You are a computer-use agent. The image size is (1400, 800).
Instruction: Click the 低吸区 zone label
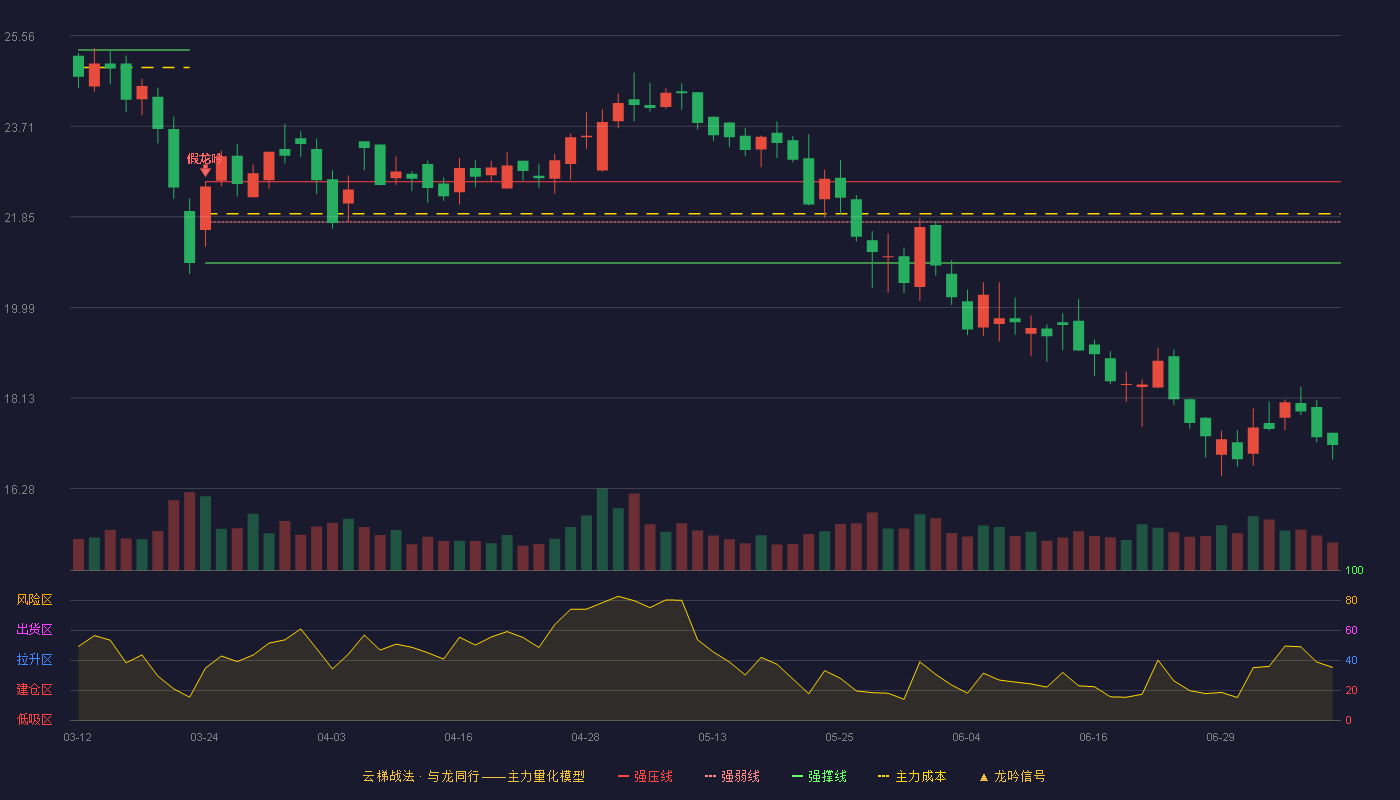[x=34, y=719]
